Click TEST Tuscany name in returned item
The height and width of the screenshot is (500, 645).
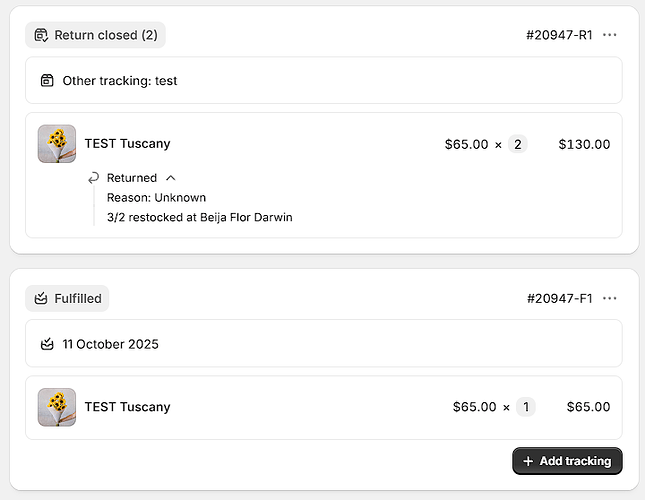point(127,144)
